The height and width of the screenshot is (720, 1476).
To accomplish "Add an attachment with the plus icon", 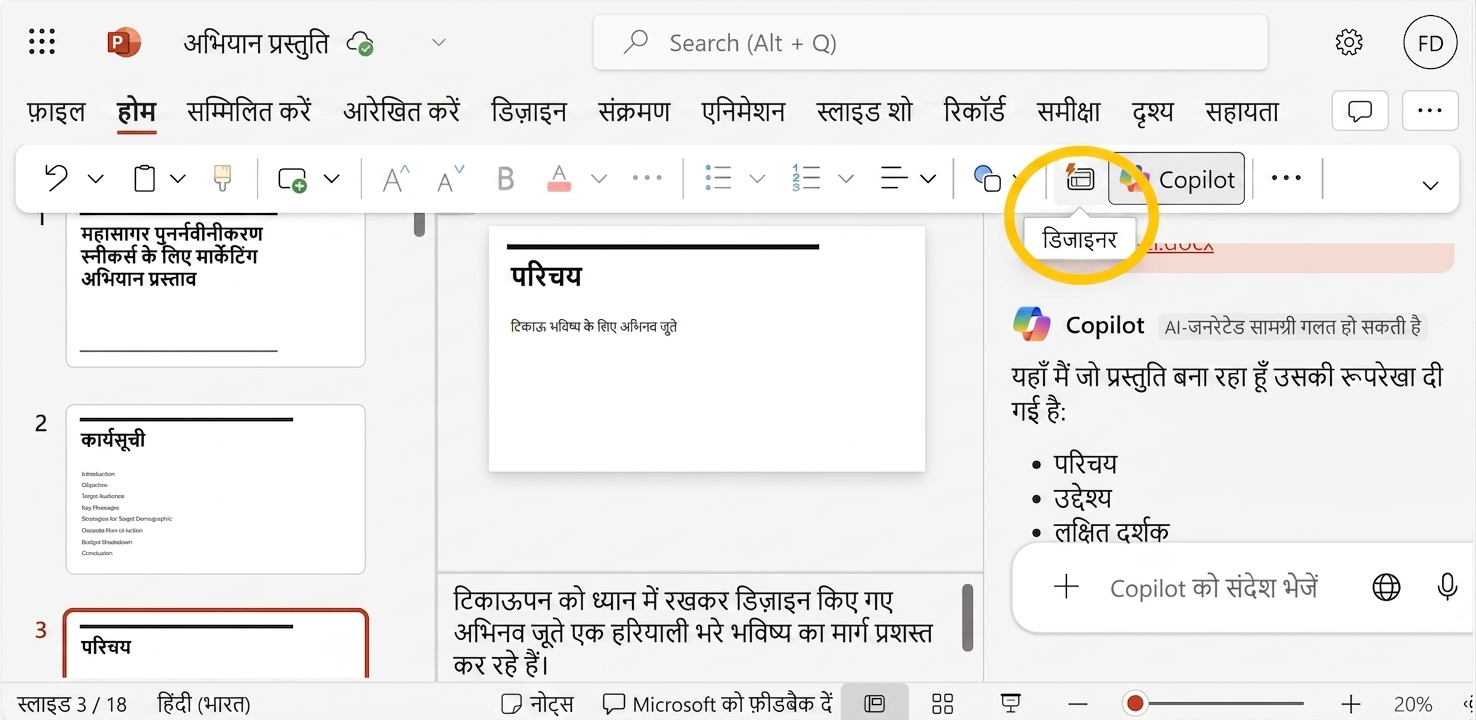I will point(1066,586).
